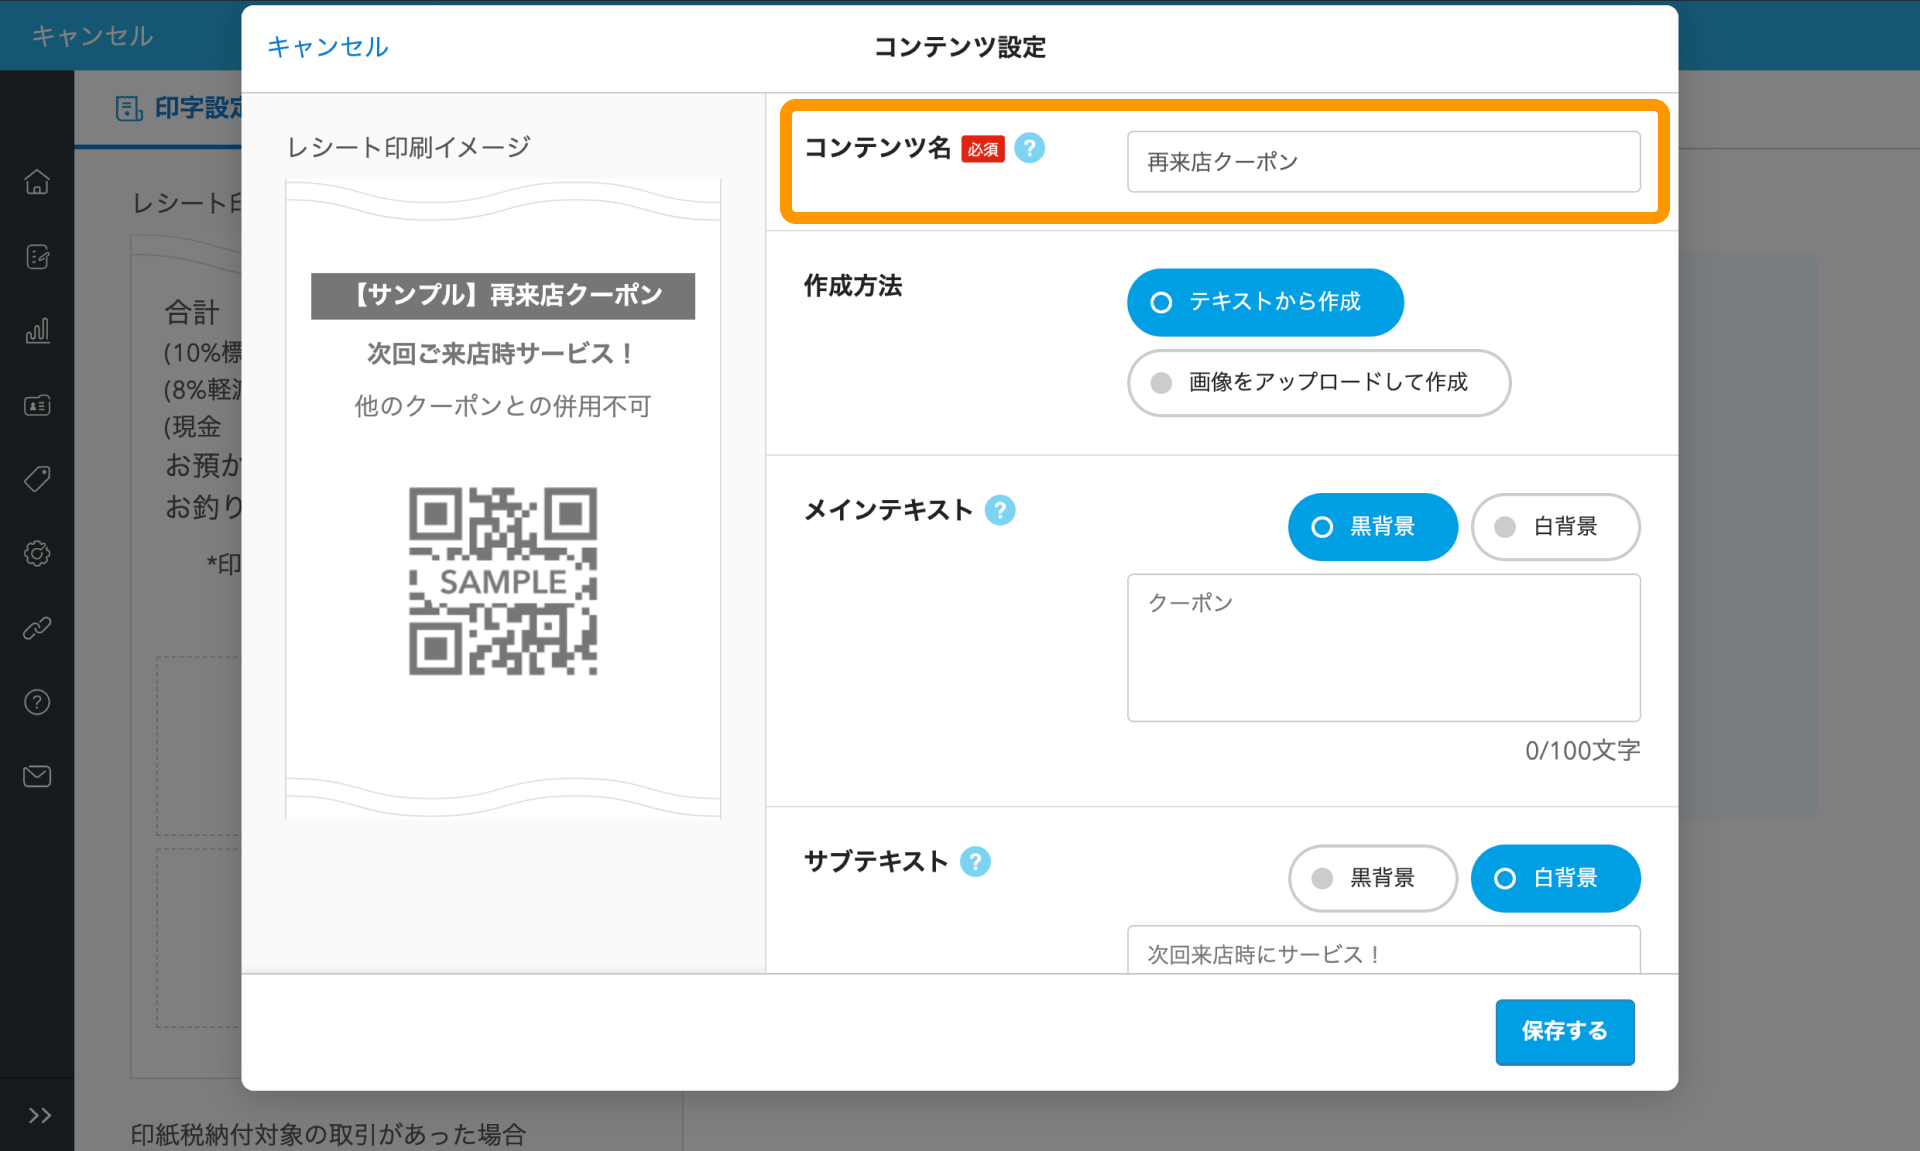Viewport: 1920px width, 1151px height.
Task: Click the 作成方法 label
Action: coord(852,286)
